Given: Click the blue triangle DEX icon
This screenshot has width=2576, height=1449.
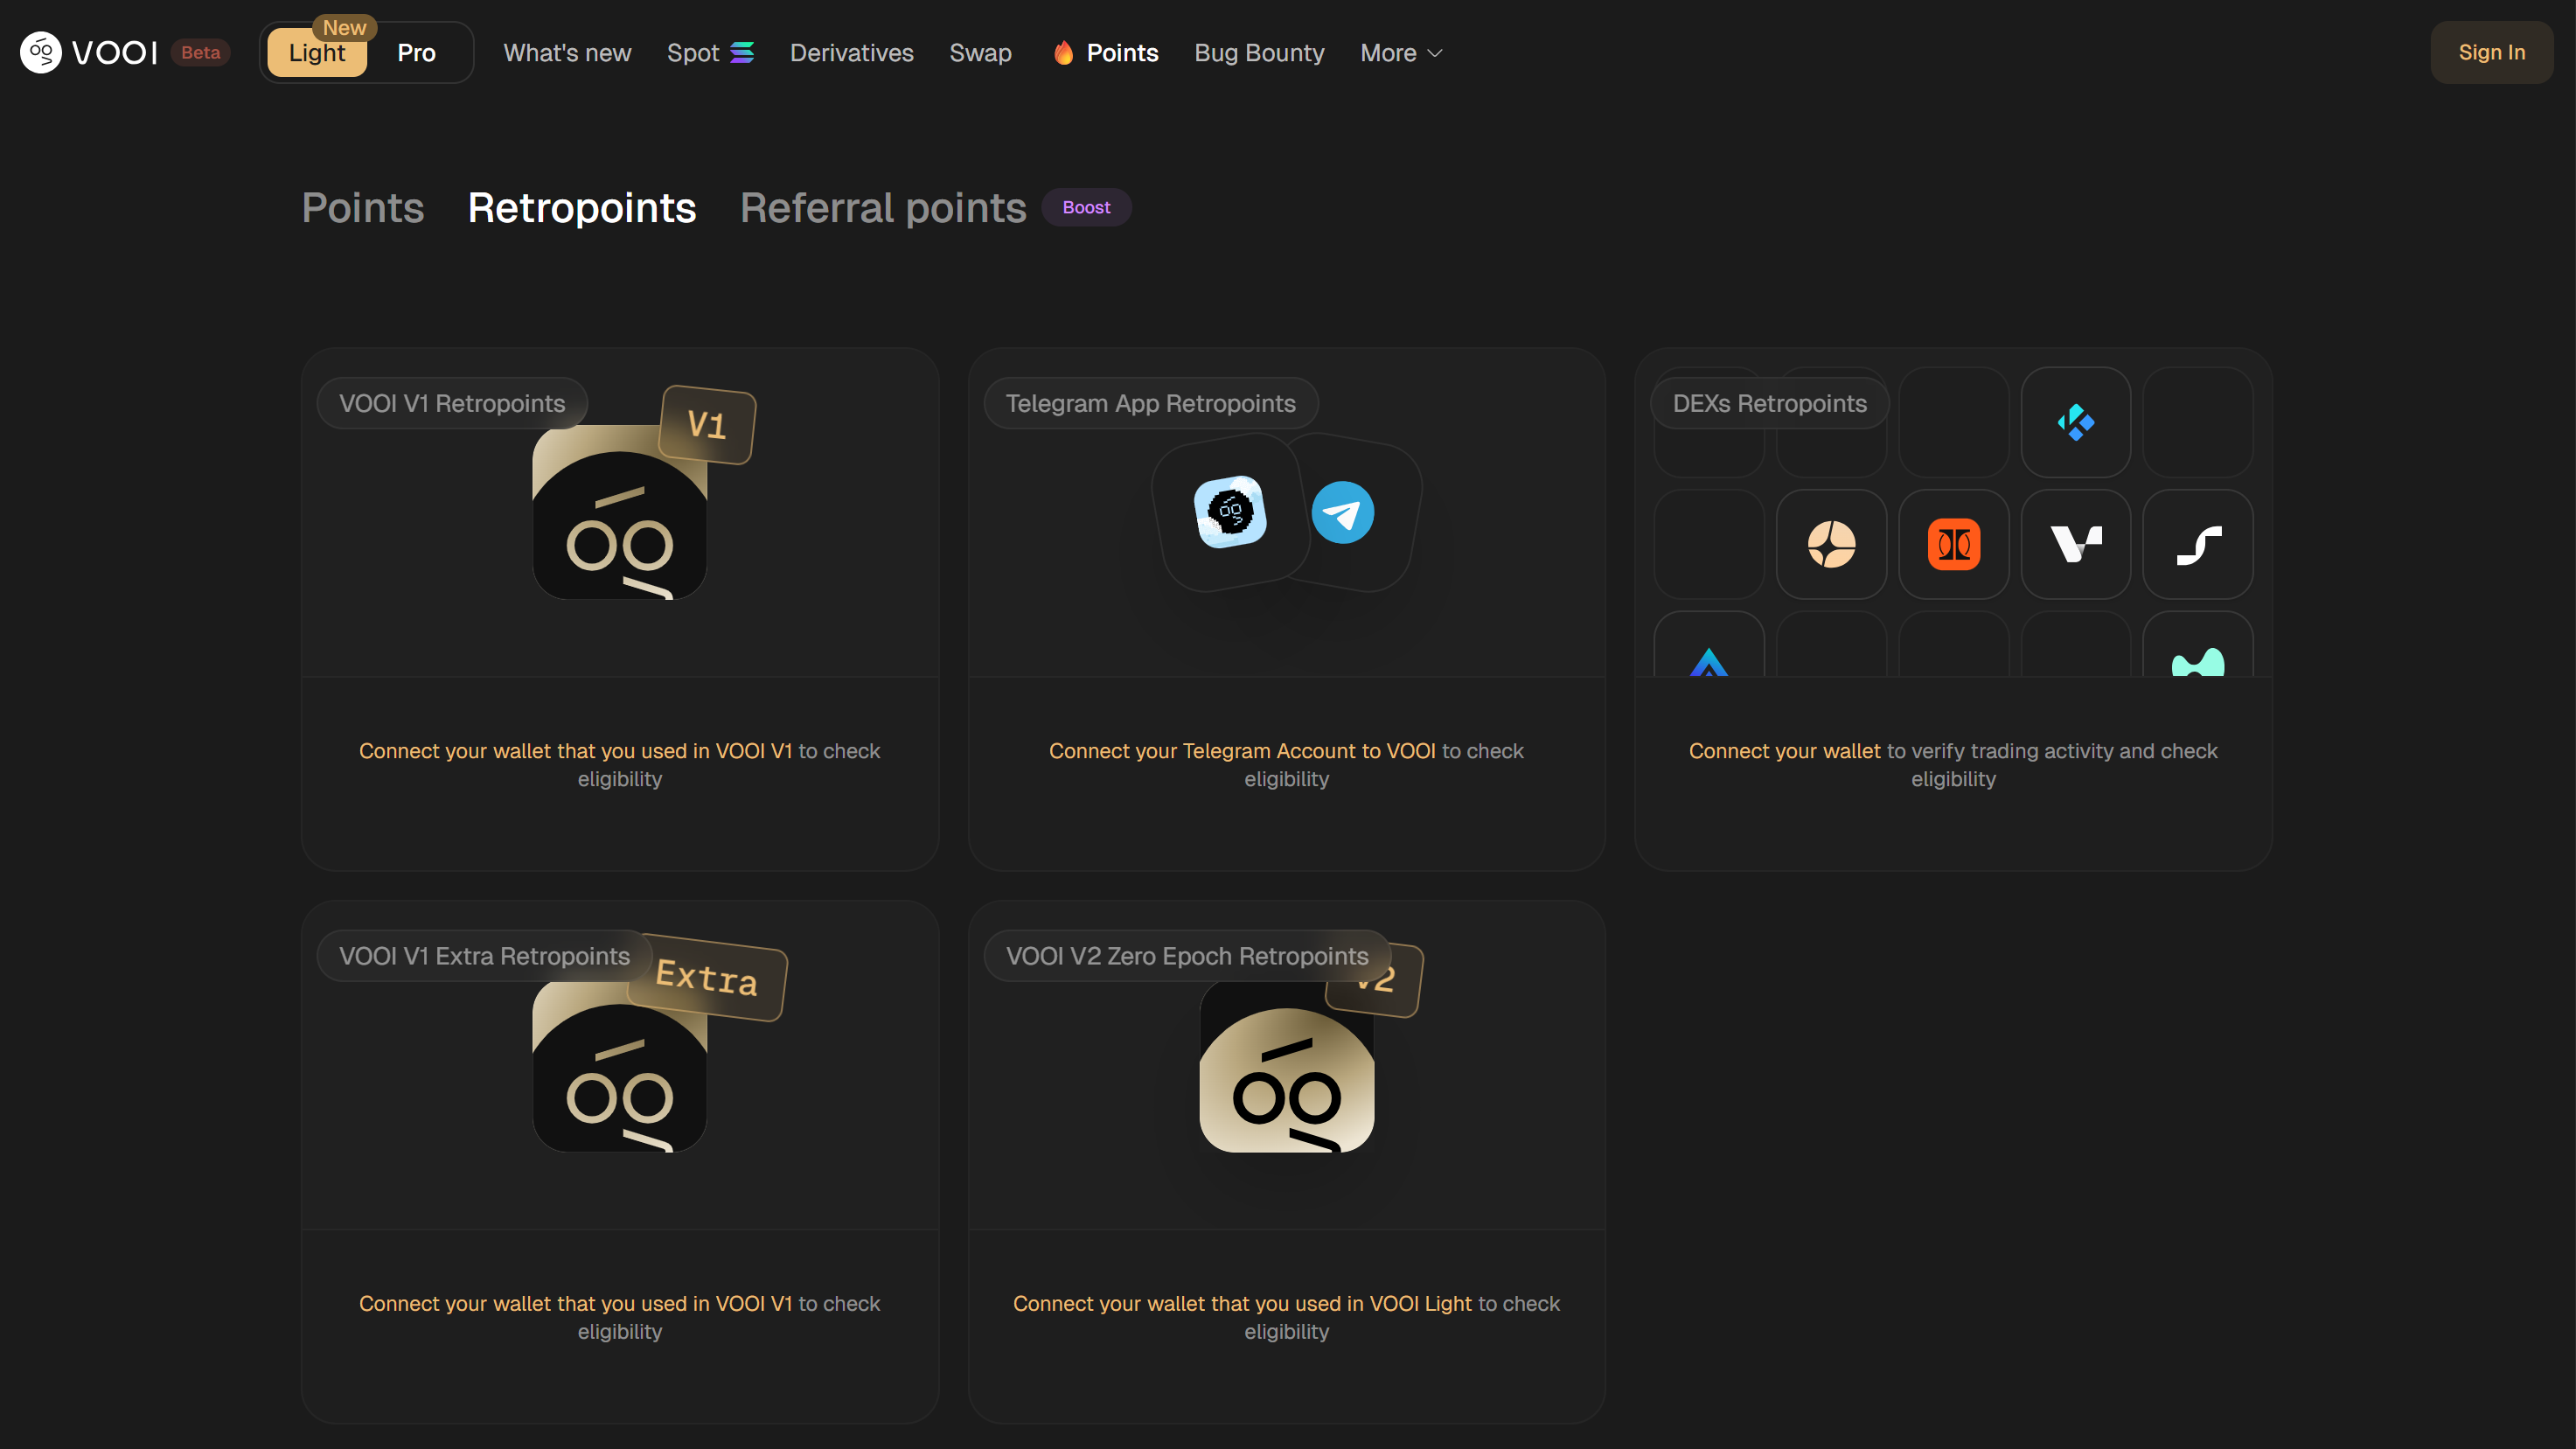Looking at the screenshot, I should (1708, 662).
